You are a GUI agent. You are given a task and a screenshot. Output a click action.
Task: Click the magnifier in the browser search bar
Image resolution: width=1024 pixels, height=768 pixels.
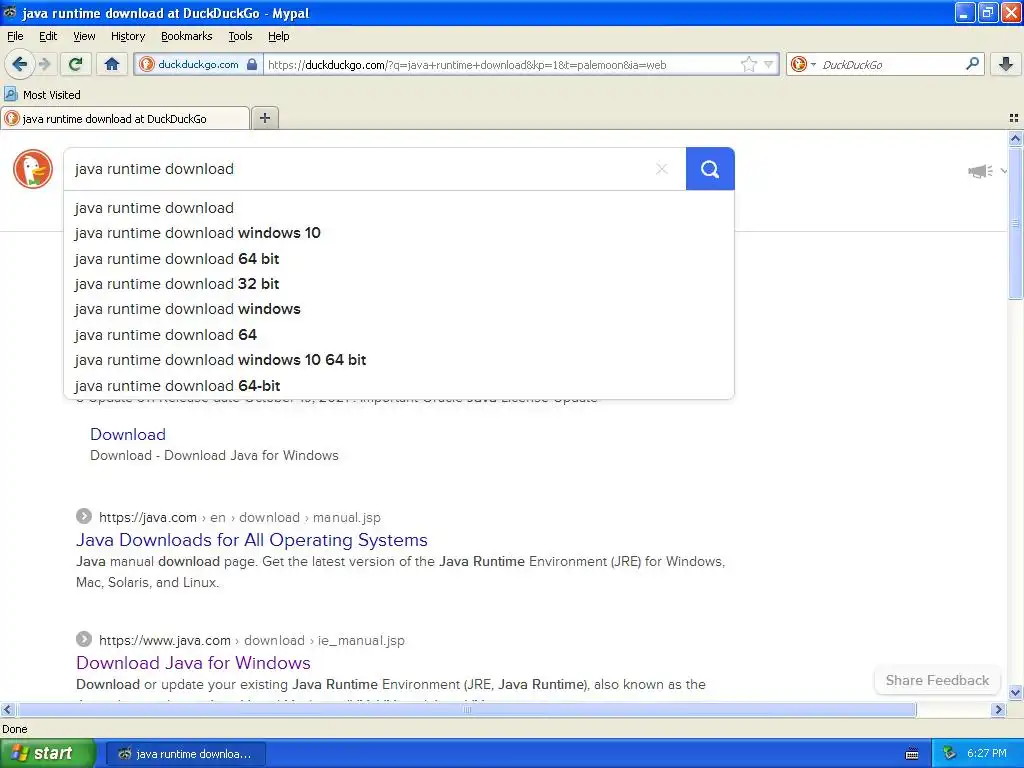(972, 63)
